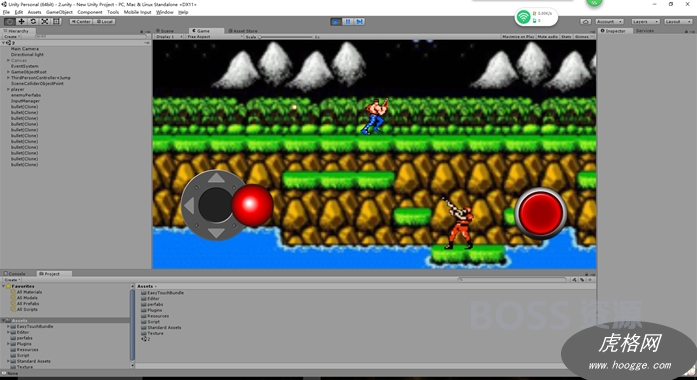Open the Layers dropdown
The width and height of the screenshot is (697, 380).
pos(645,21)
